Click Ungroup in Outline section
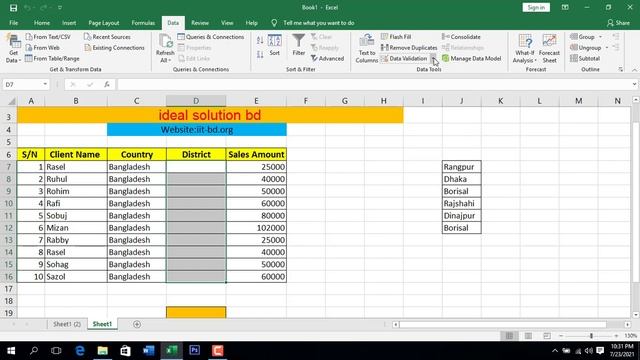Viewport: 640px width, 360px height. 586,48
